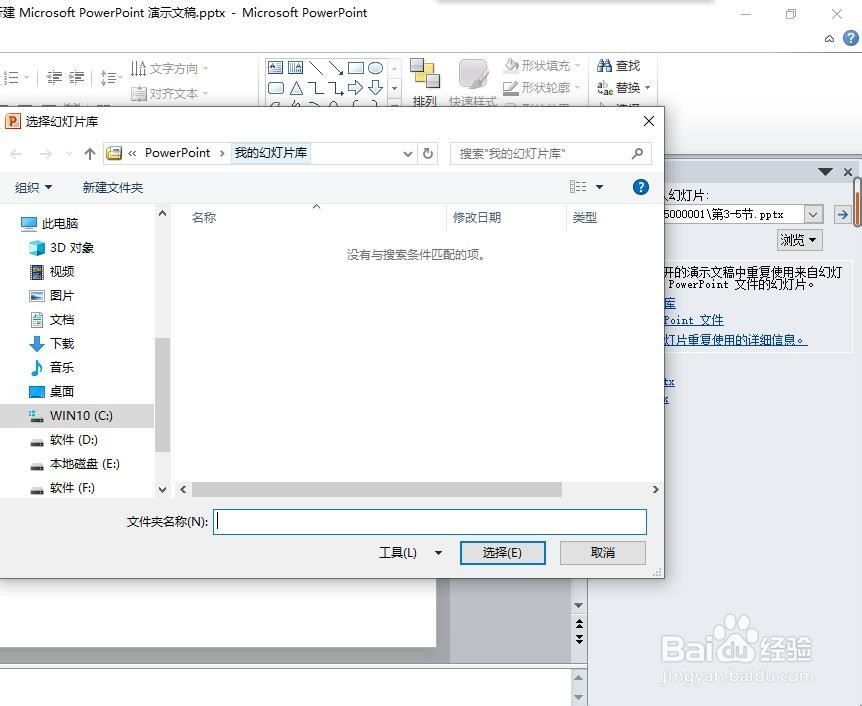The width and height of the screenshot is (862, 706).
Task: Pick the elbow connector shape
Action: click(x=316, y=87)
